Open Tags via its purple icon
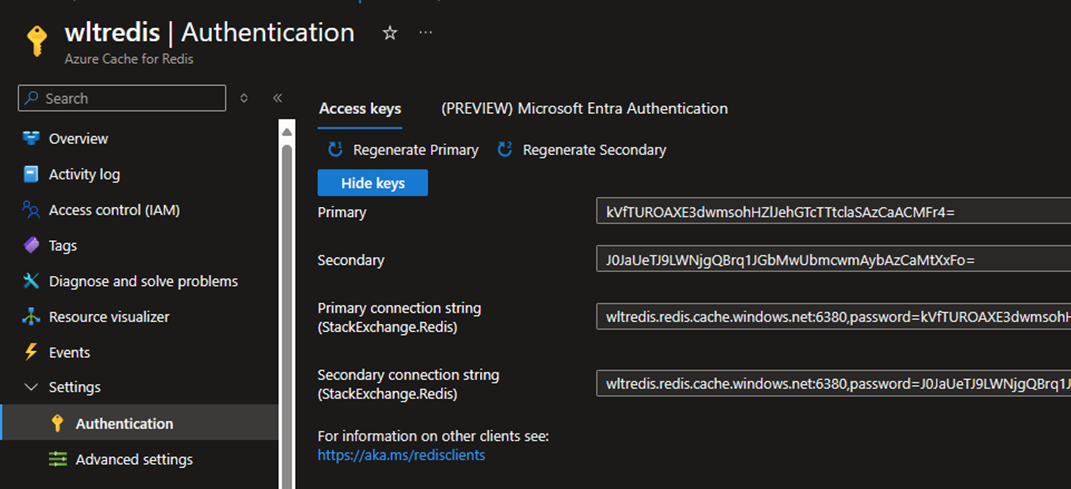The image size is (1071, 489). 31,245
